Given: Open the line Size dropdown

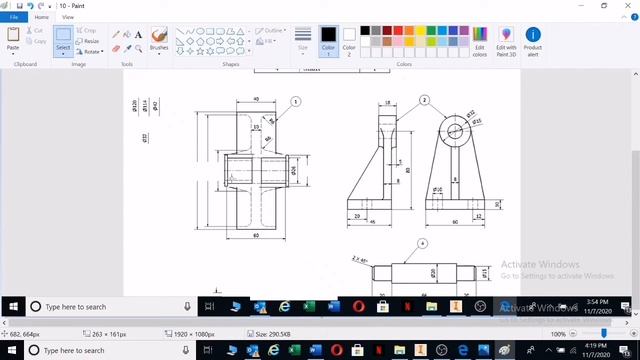Looking at the screenshot, I should (303, 41).
